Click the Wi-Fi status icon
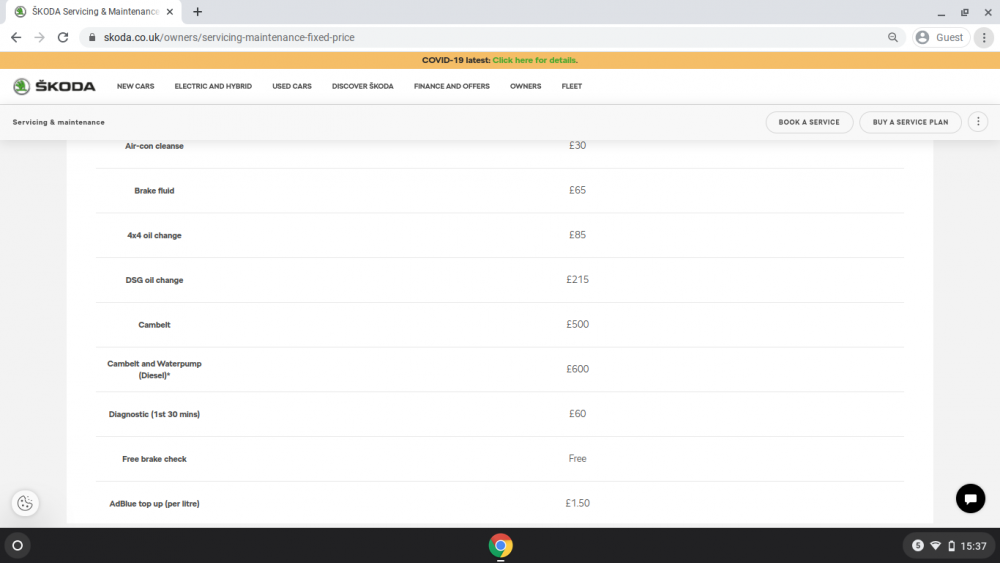Image resolution: width=1000 pixels, height=563 pixels. coord(936,546)
